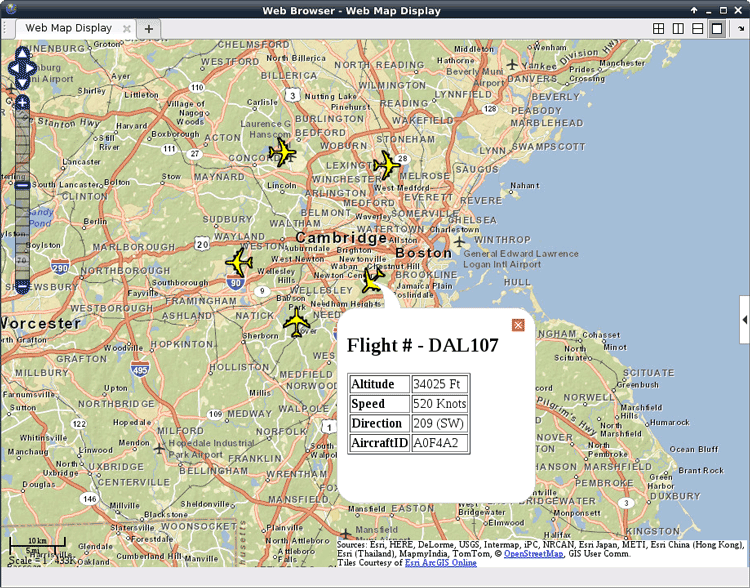The width and height of the screenshot is (750, 588).
Task: Open a new tab with plus button
Action: click(x=149, y=29)
